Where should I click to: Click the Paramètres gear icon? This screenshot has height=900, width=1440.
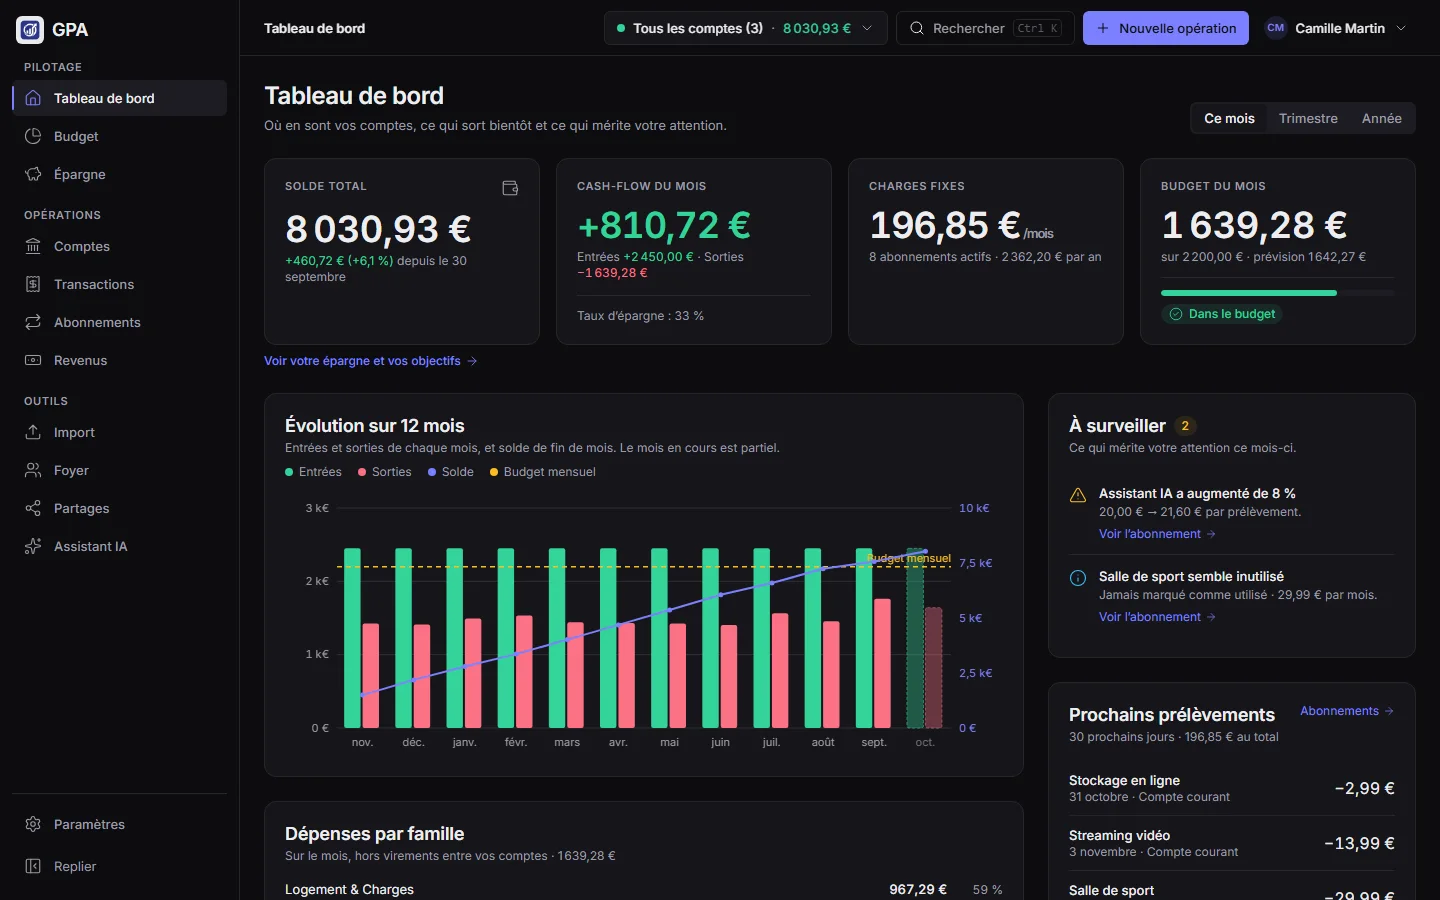33,824
